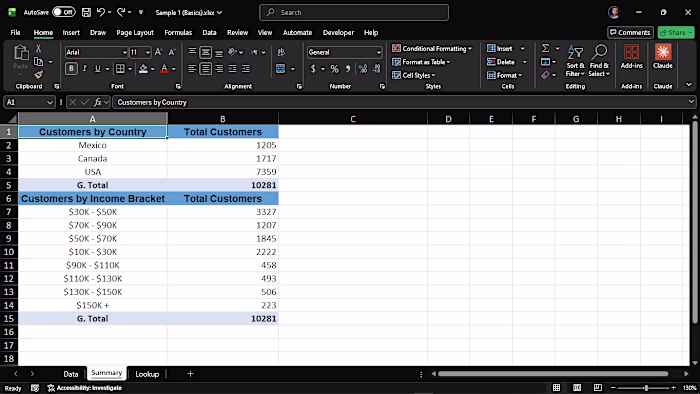Open the Add-ins button
This screenshot has height=394, width=700.
pyautogui.click(x=631, y=57)
